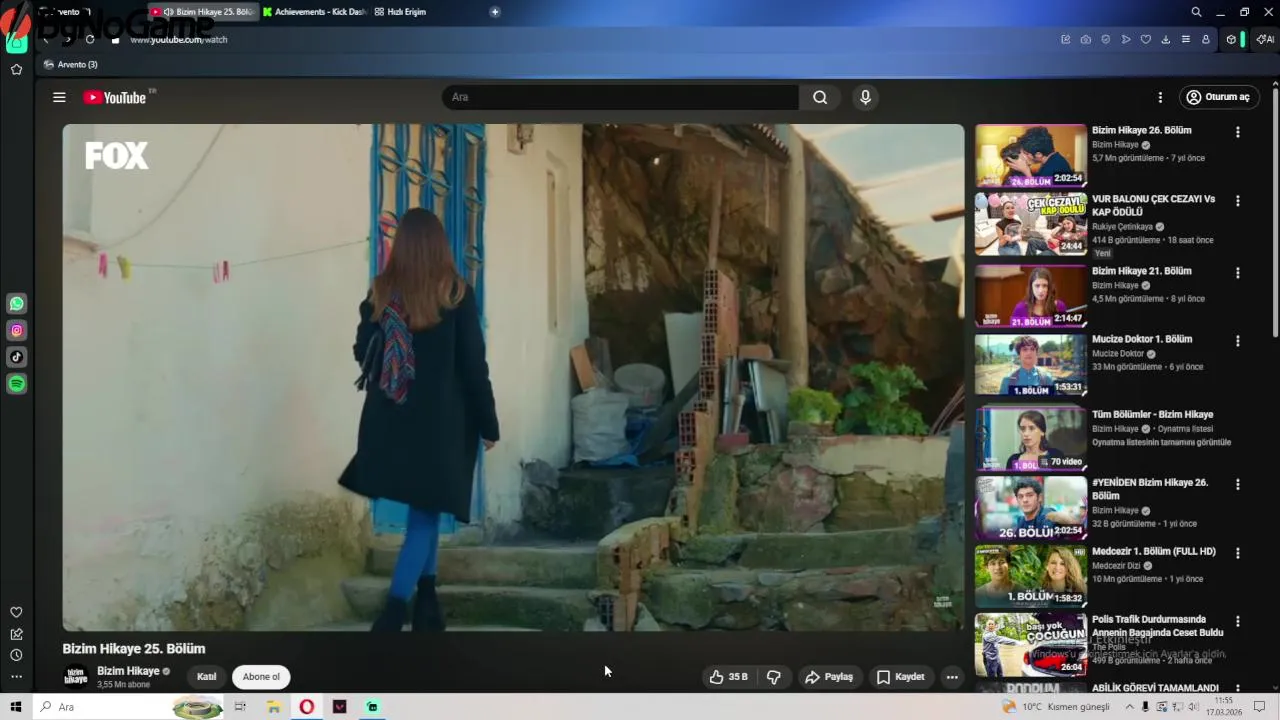Open options for Polis Trafik Durdurmasında video
This screenshot has width=1280, height=720.
1237,621
